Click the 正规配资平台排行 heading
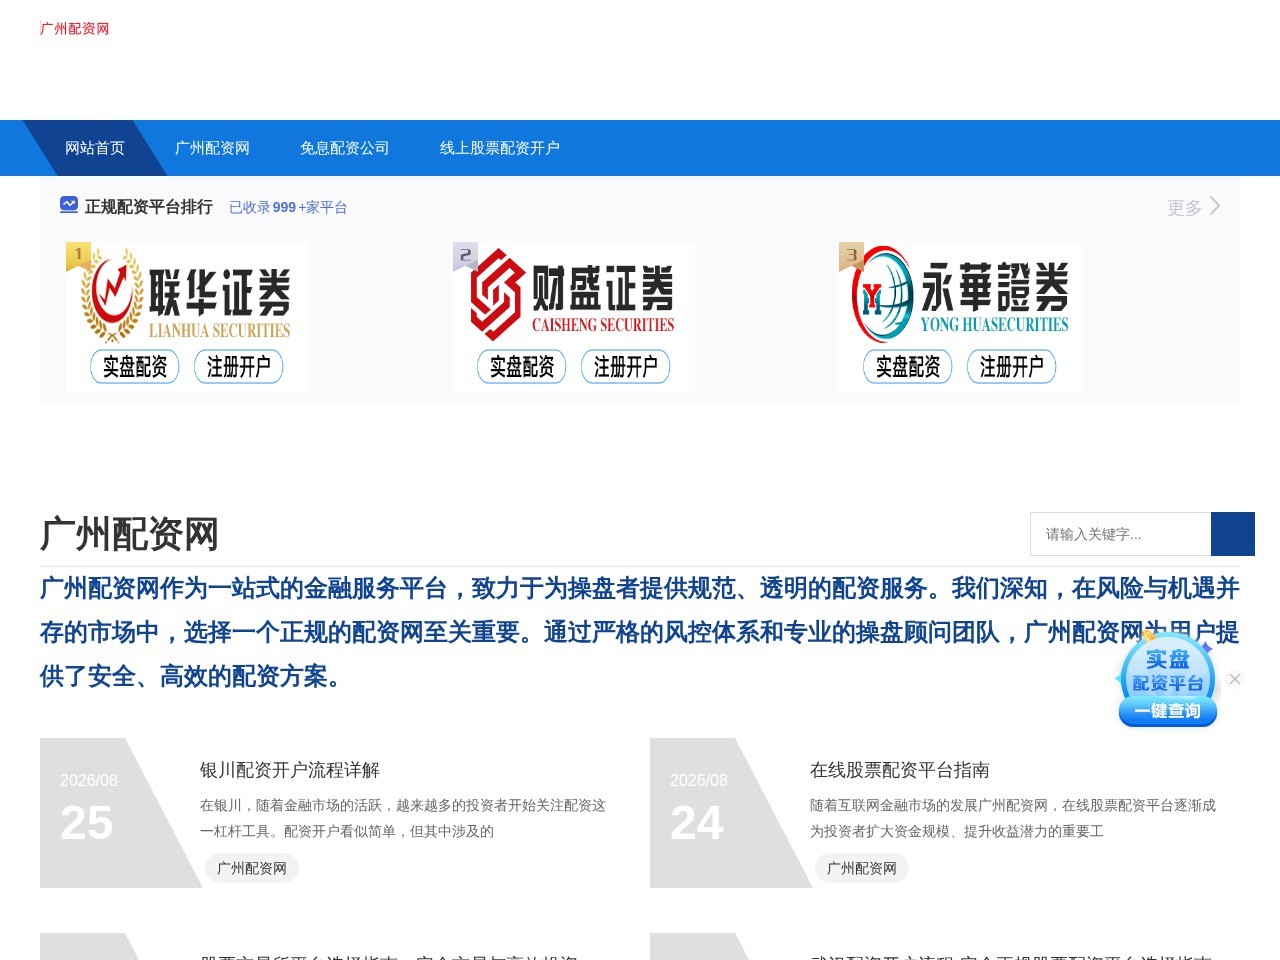Image resolution: width=1280 pixels, height=960 pixels. point(149,207)
